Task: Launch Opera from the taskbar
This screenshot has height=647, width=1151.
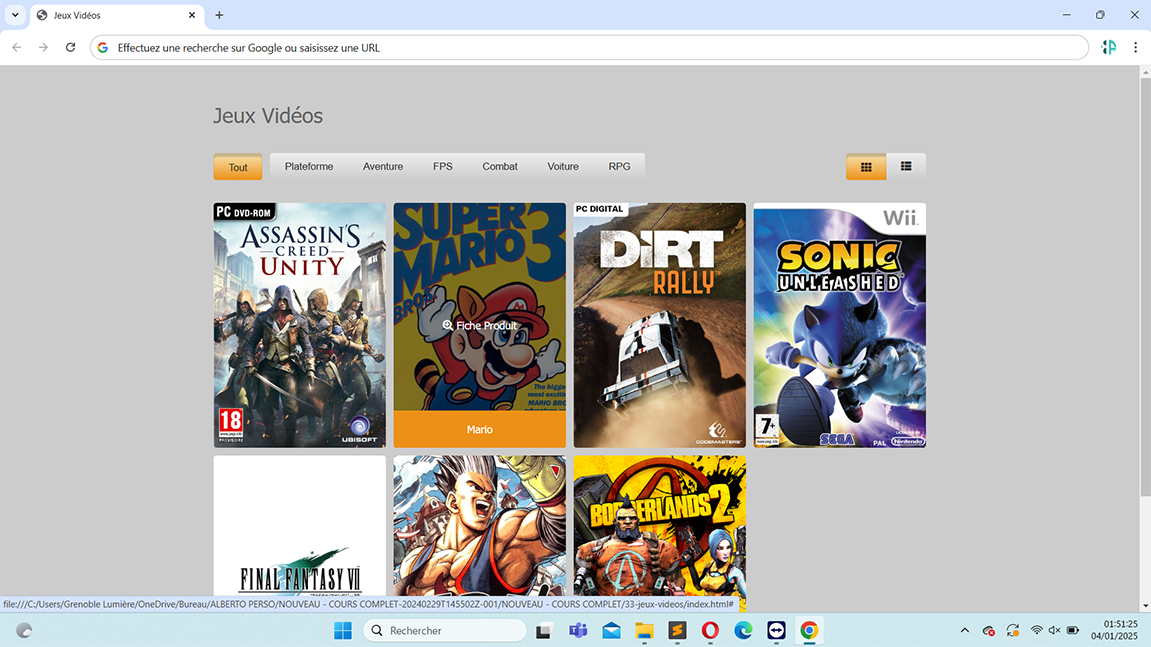Action: click(709, 630)
